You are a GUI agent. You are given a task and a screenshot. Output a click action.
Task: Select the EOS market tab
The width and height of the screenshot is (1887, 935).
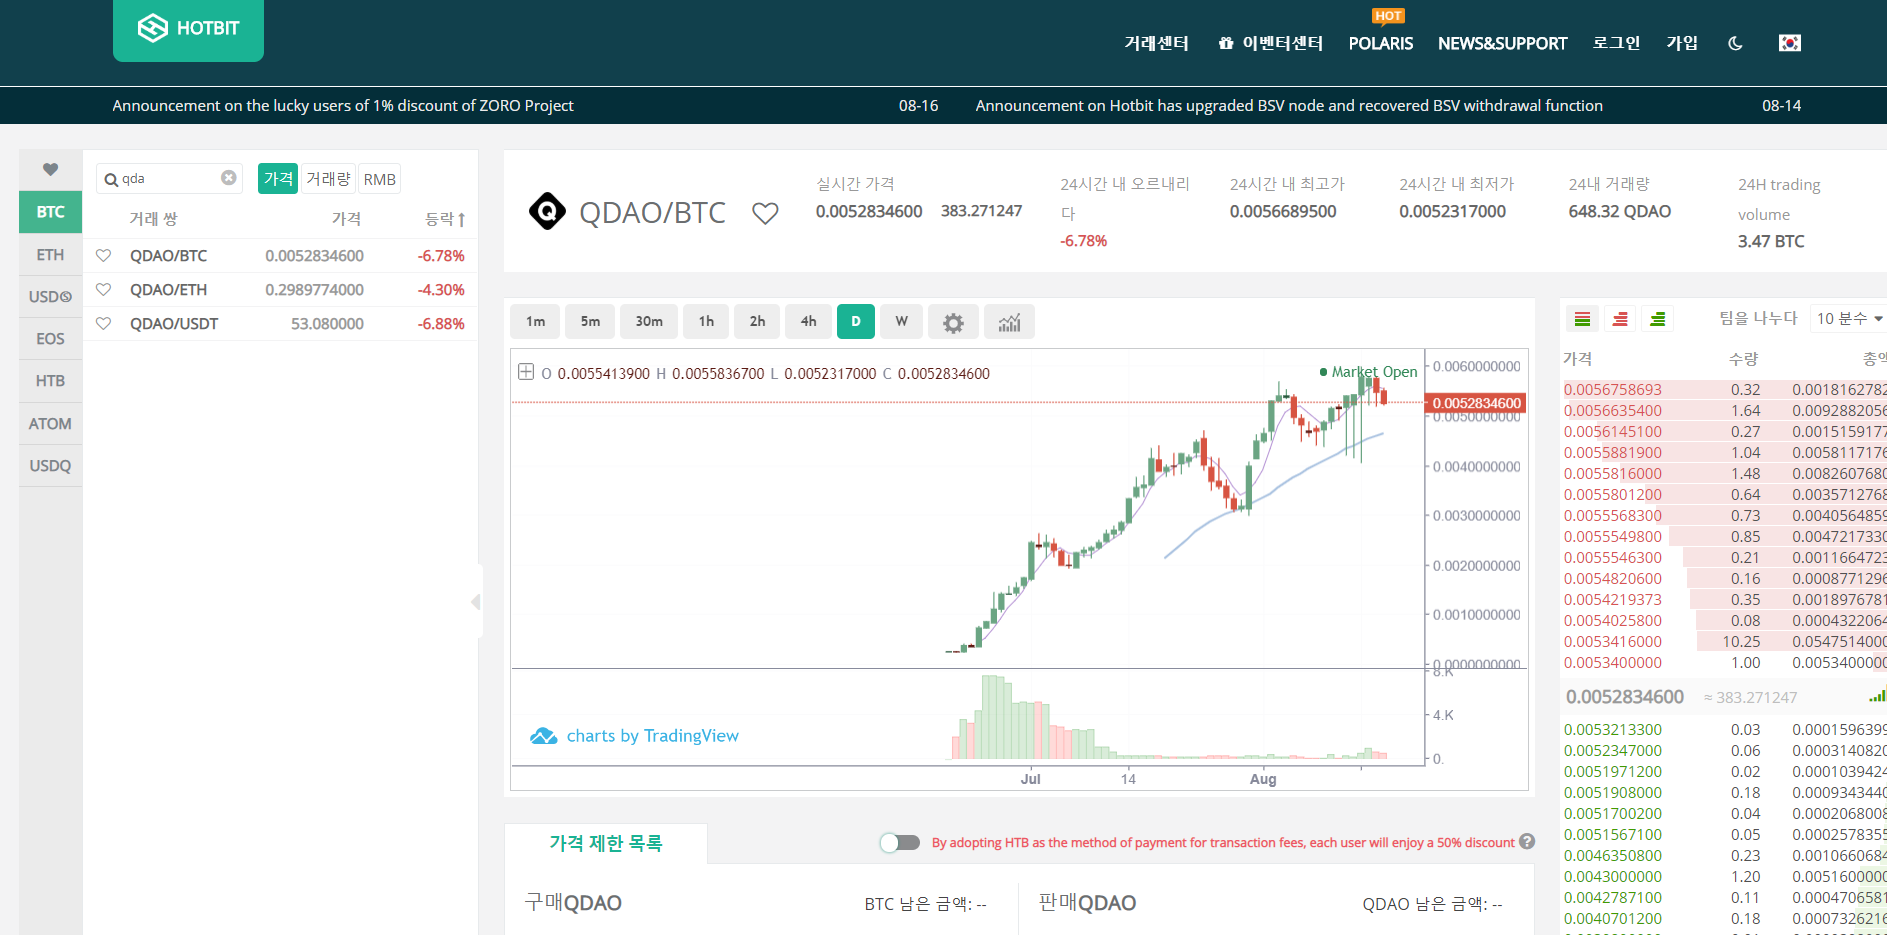[x=50, y=339]
